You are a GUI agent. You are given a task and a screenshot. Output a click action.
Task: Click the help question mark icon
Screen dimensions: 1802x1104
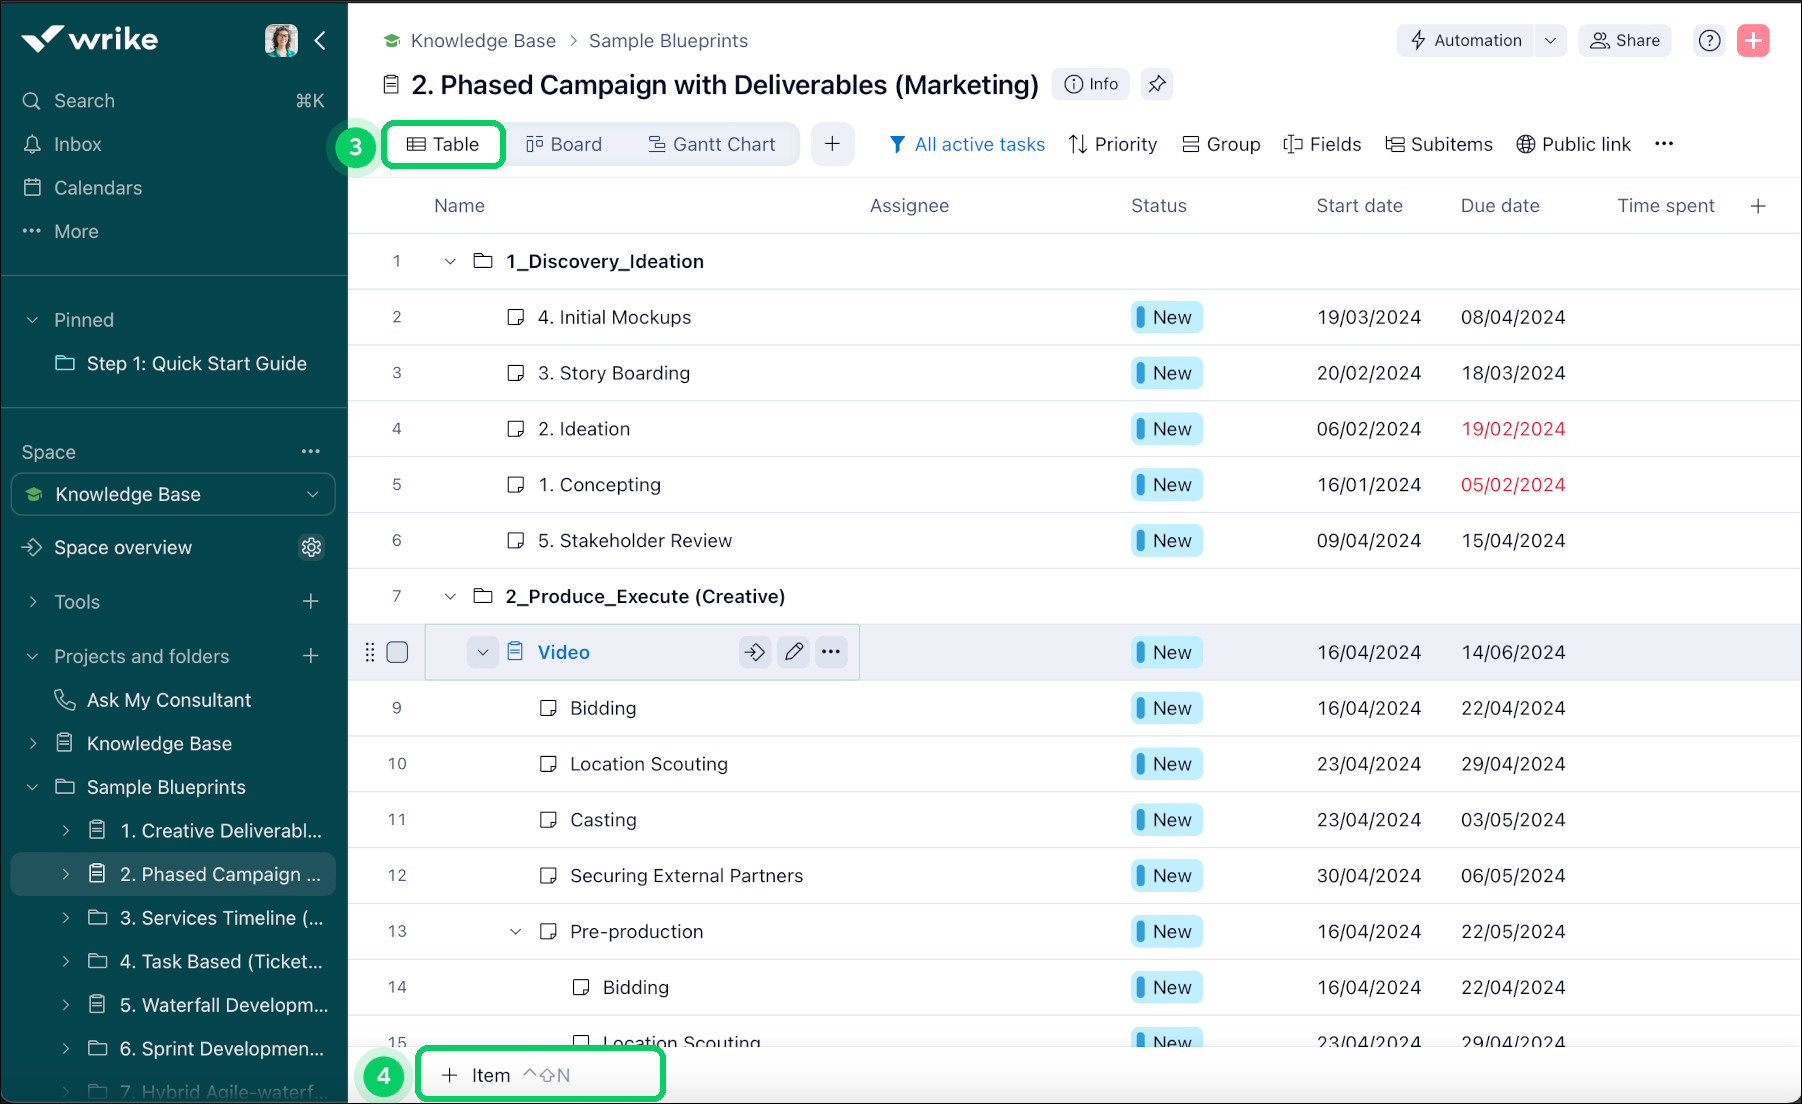[1710, 40]
